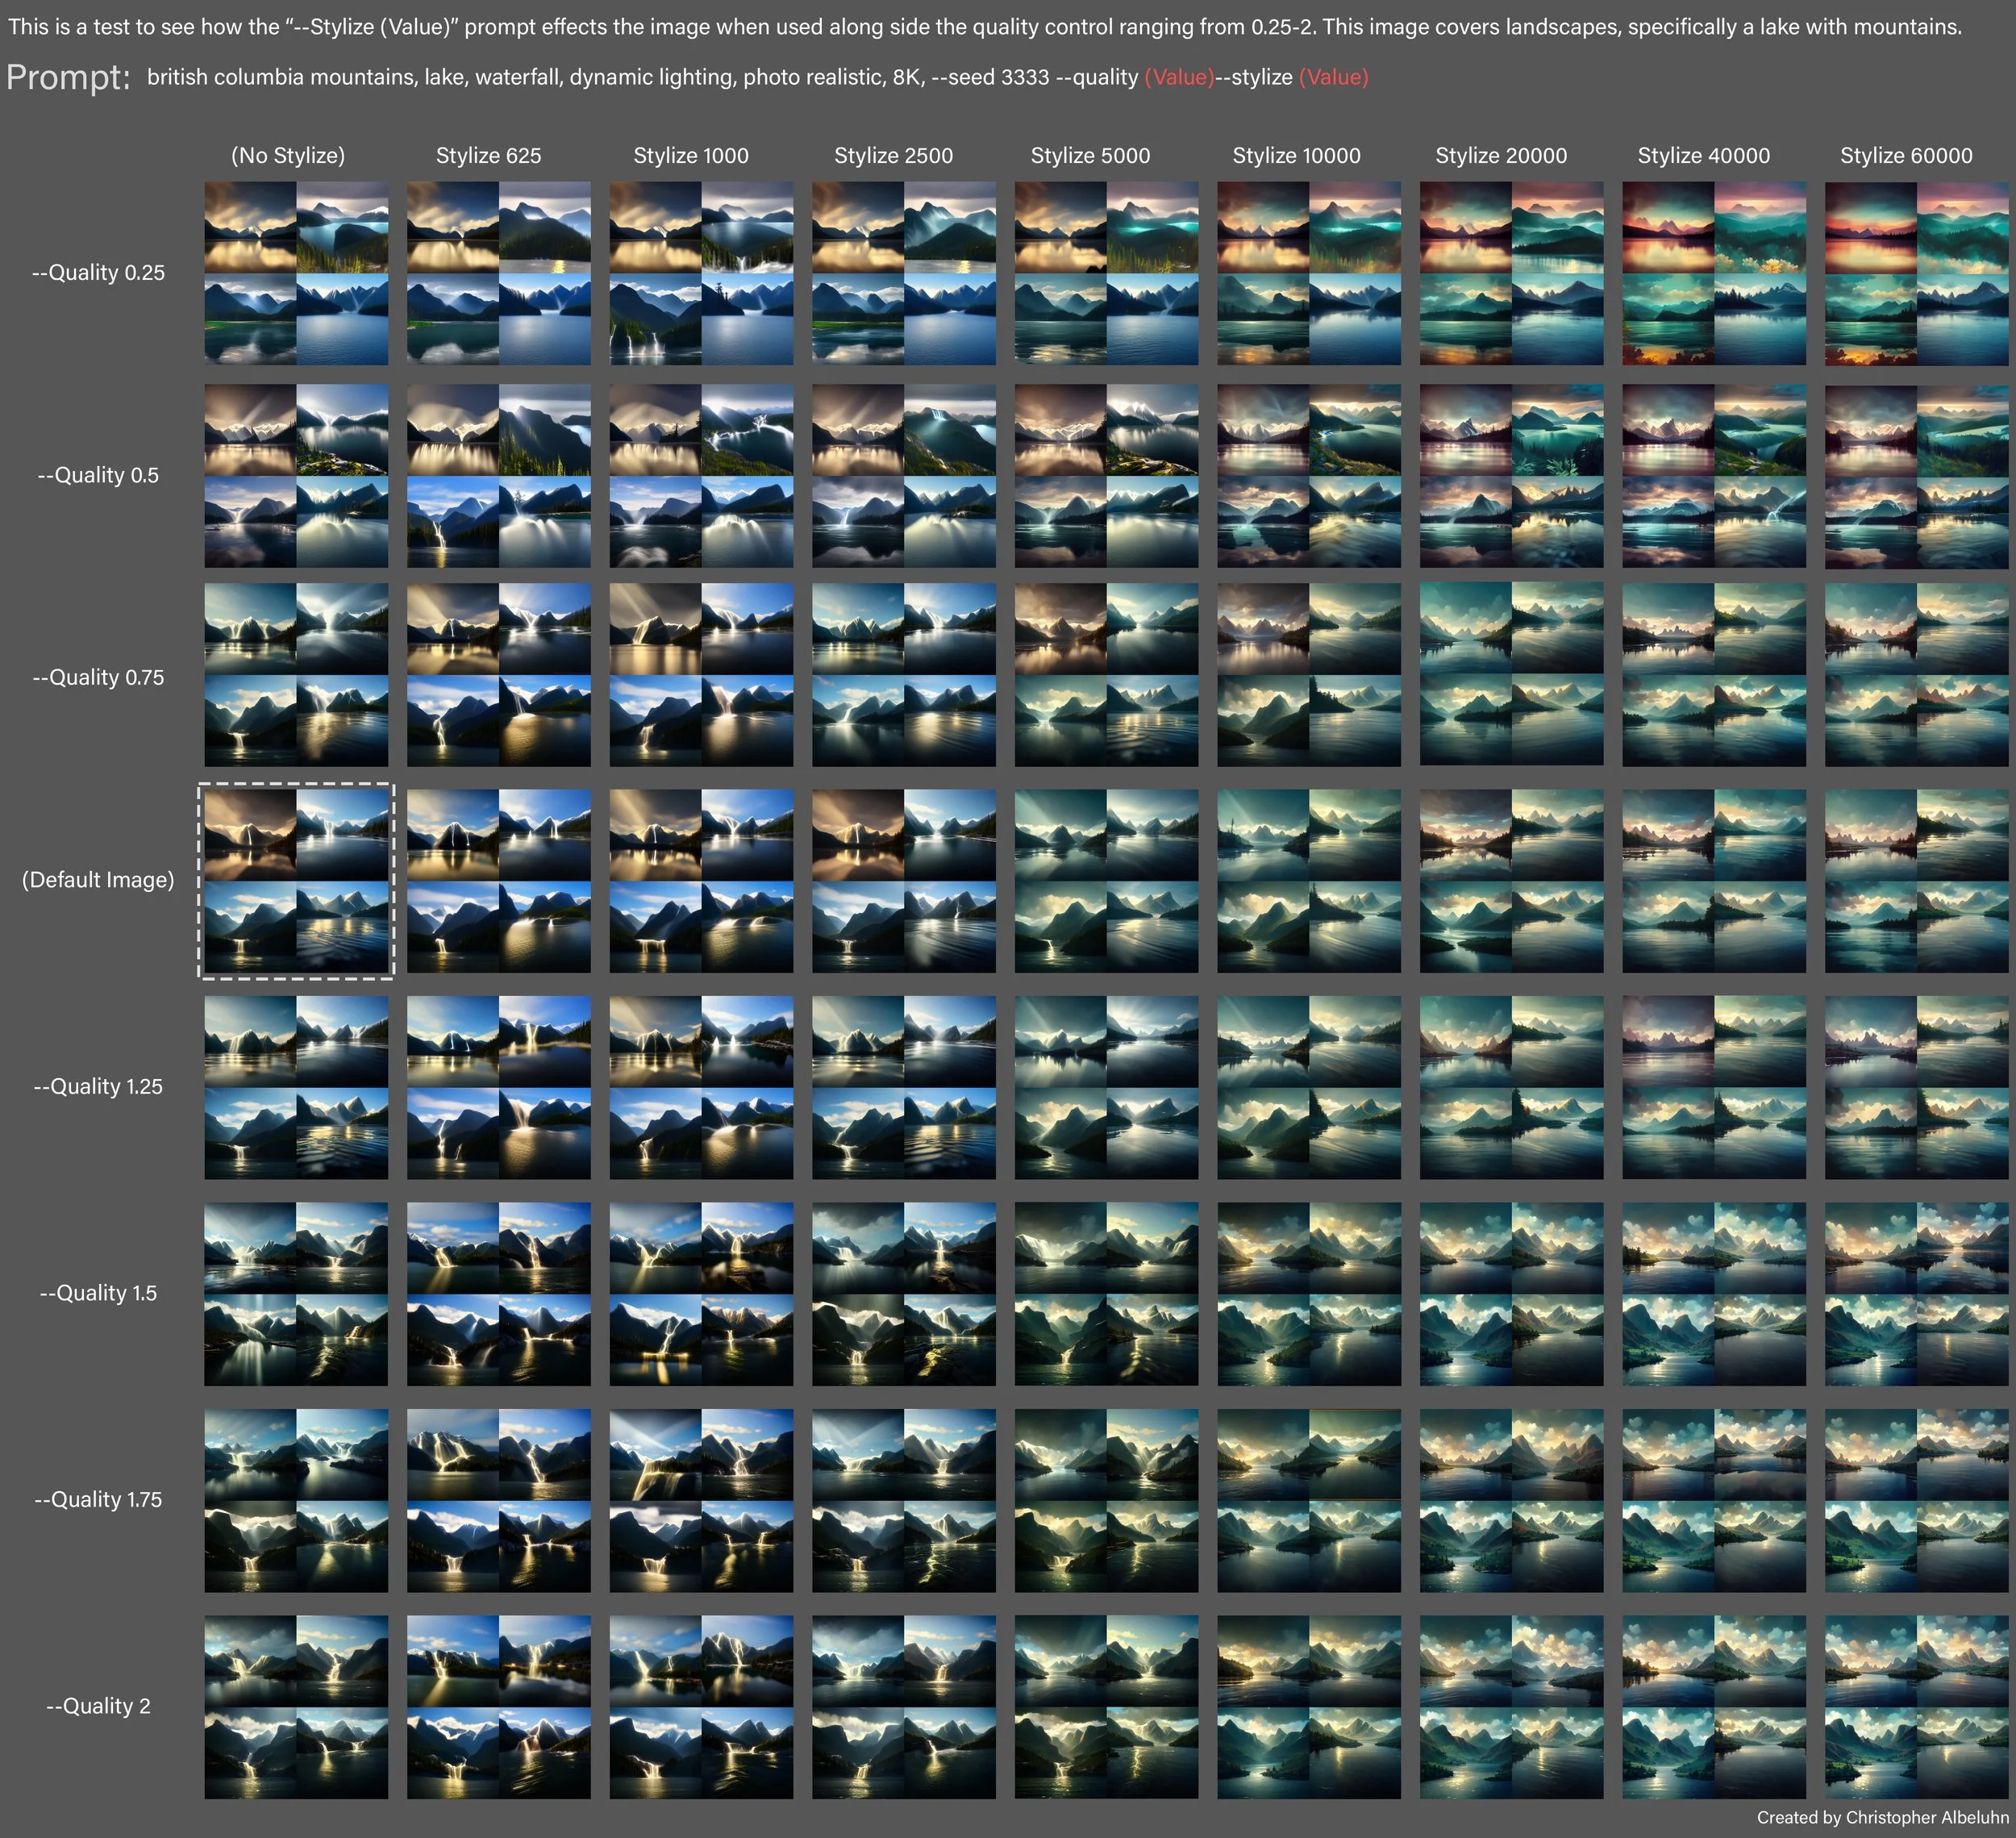
Task: Click the (No Stylize) column header
Action: point(288,155)
